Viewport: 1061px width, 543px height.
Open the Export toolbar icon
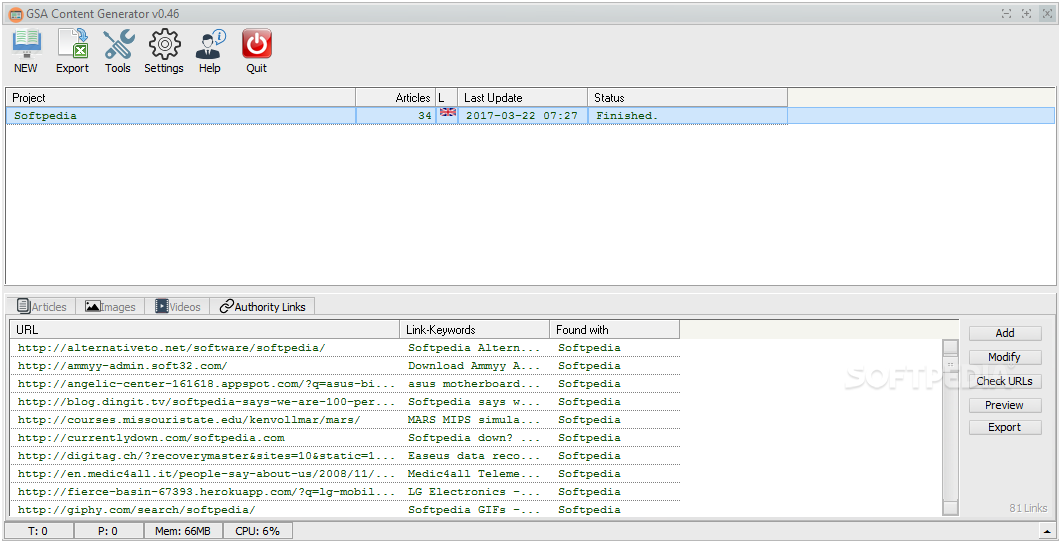(72, 51)
